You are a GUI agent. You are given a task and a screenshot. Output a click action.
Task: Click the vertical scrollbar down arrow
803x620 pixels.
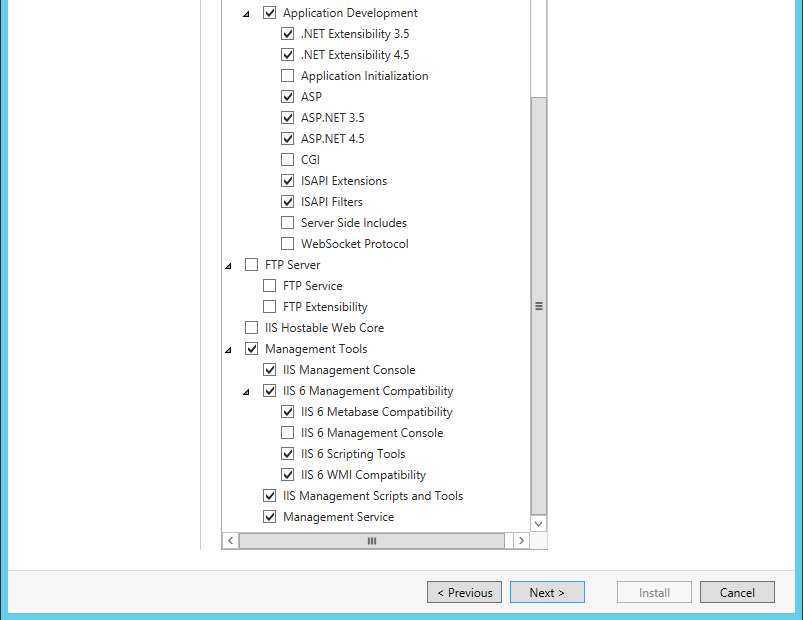pos(539,523)
